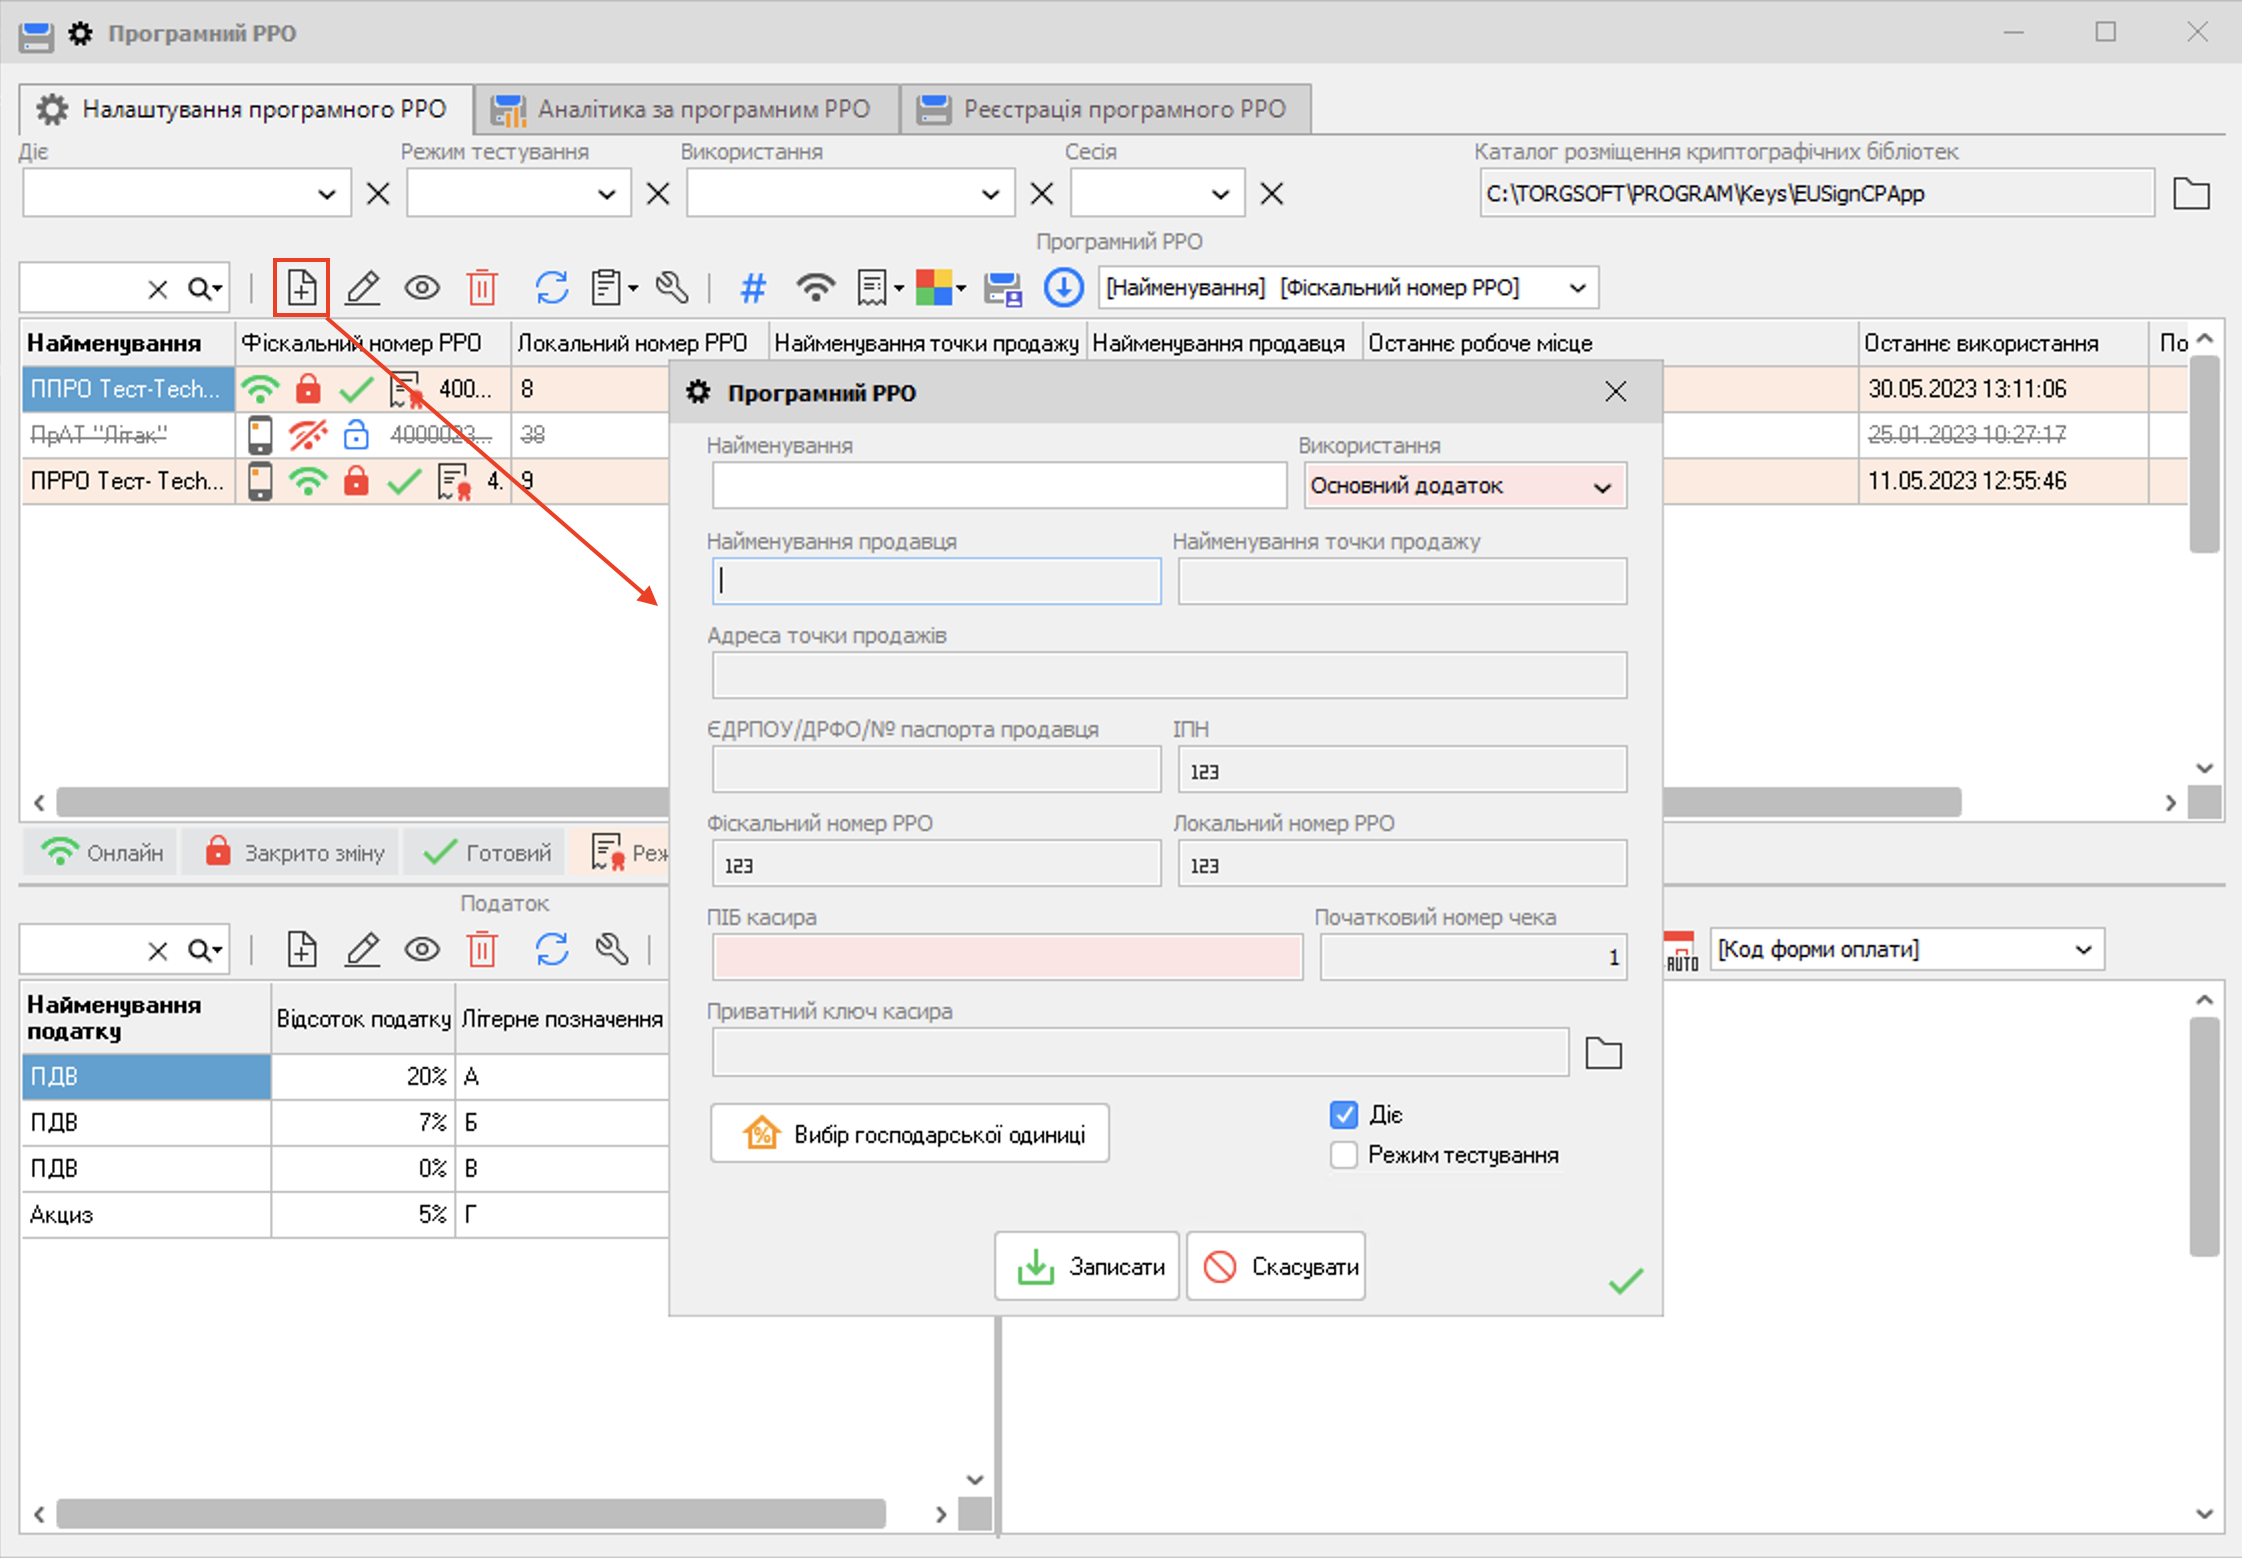Enable the Режим тестування checkbox
The image size is (2242, 1558).
coord(1344,1155)
